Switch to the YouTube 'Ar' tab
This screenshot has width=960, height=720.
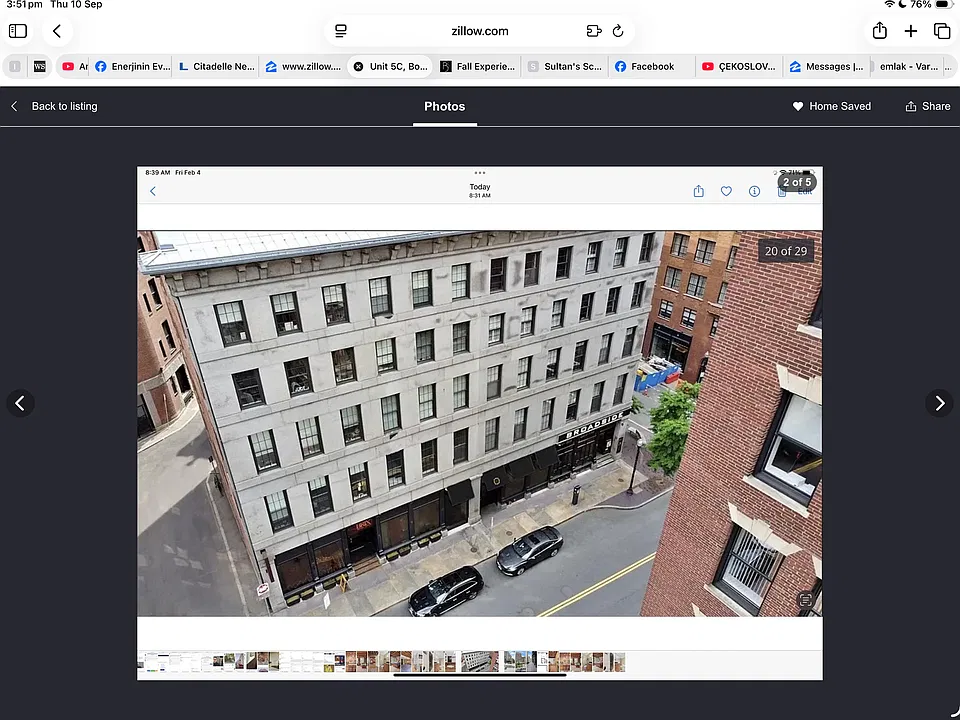click(75, 66)
